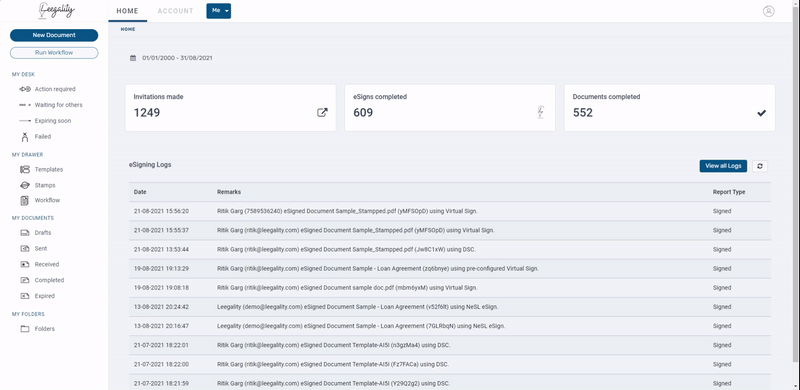Select log row dated 21-08-2021 15:55:37
This screenshot has width=800, height=390.
450,230
